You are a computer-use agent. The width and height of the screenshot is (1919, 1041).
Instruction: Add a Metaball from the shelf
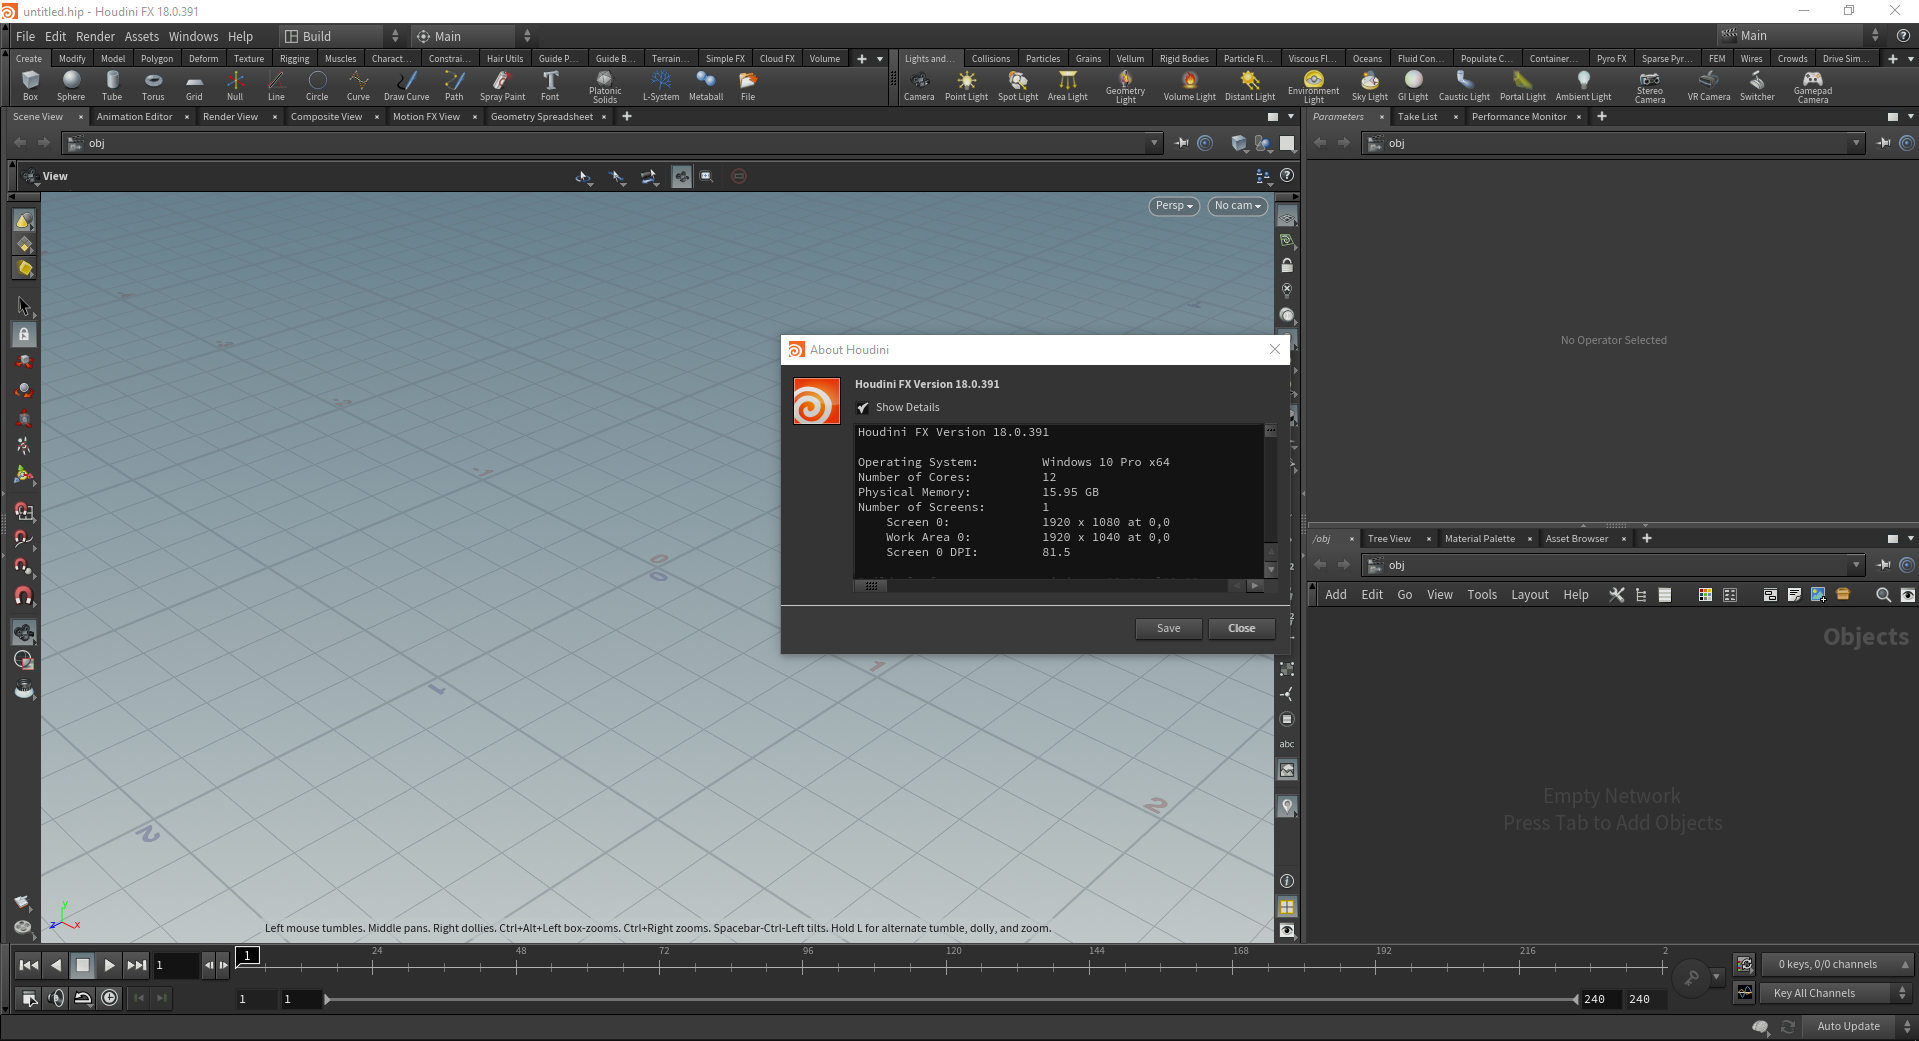point(706,85)
